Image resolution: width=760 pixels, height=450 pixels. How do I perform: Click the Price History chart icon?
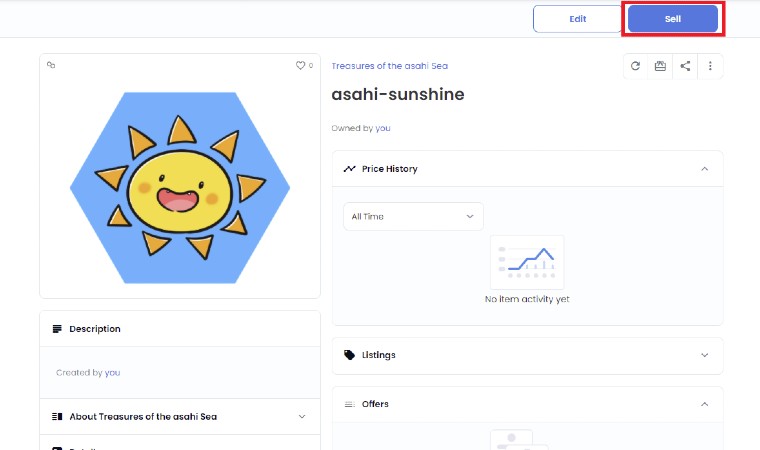point(349,169)
